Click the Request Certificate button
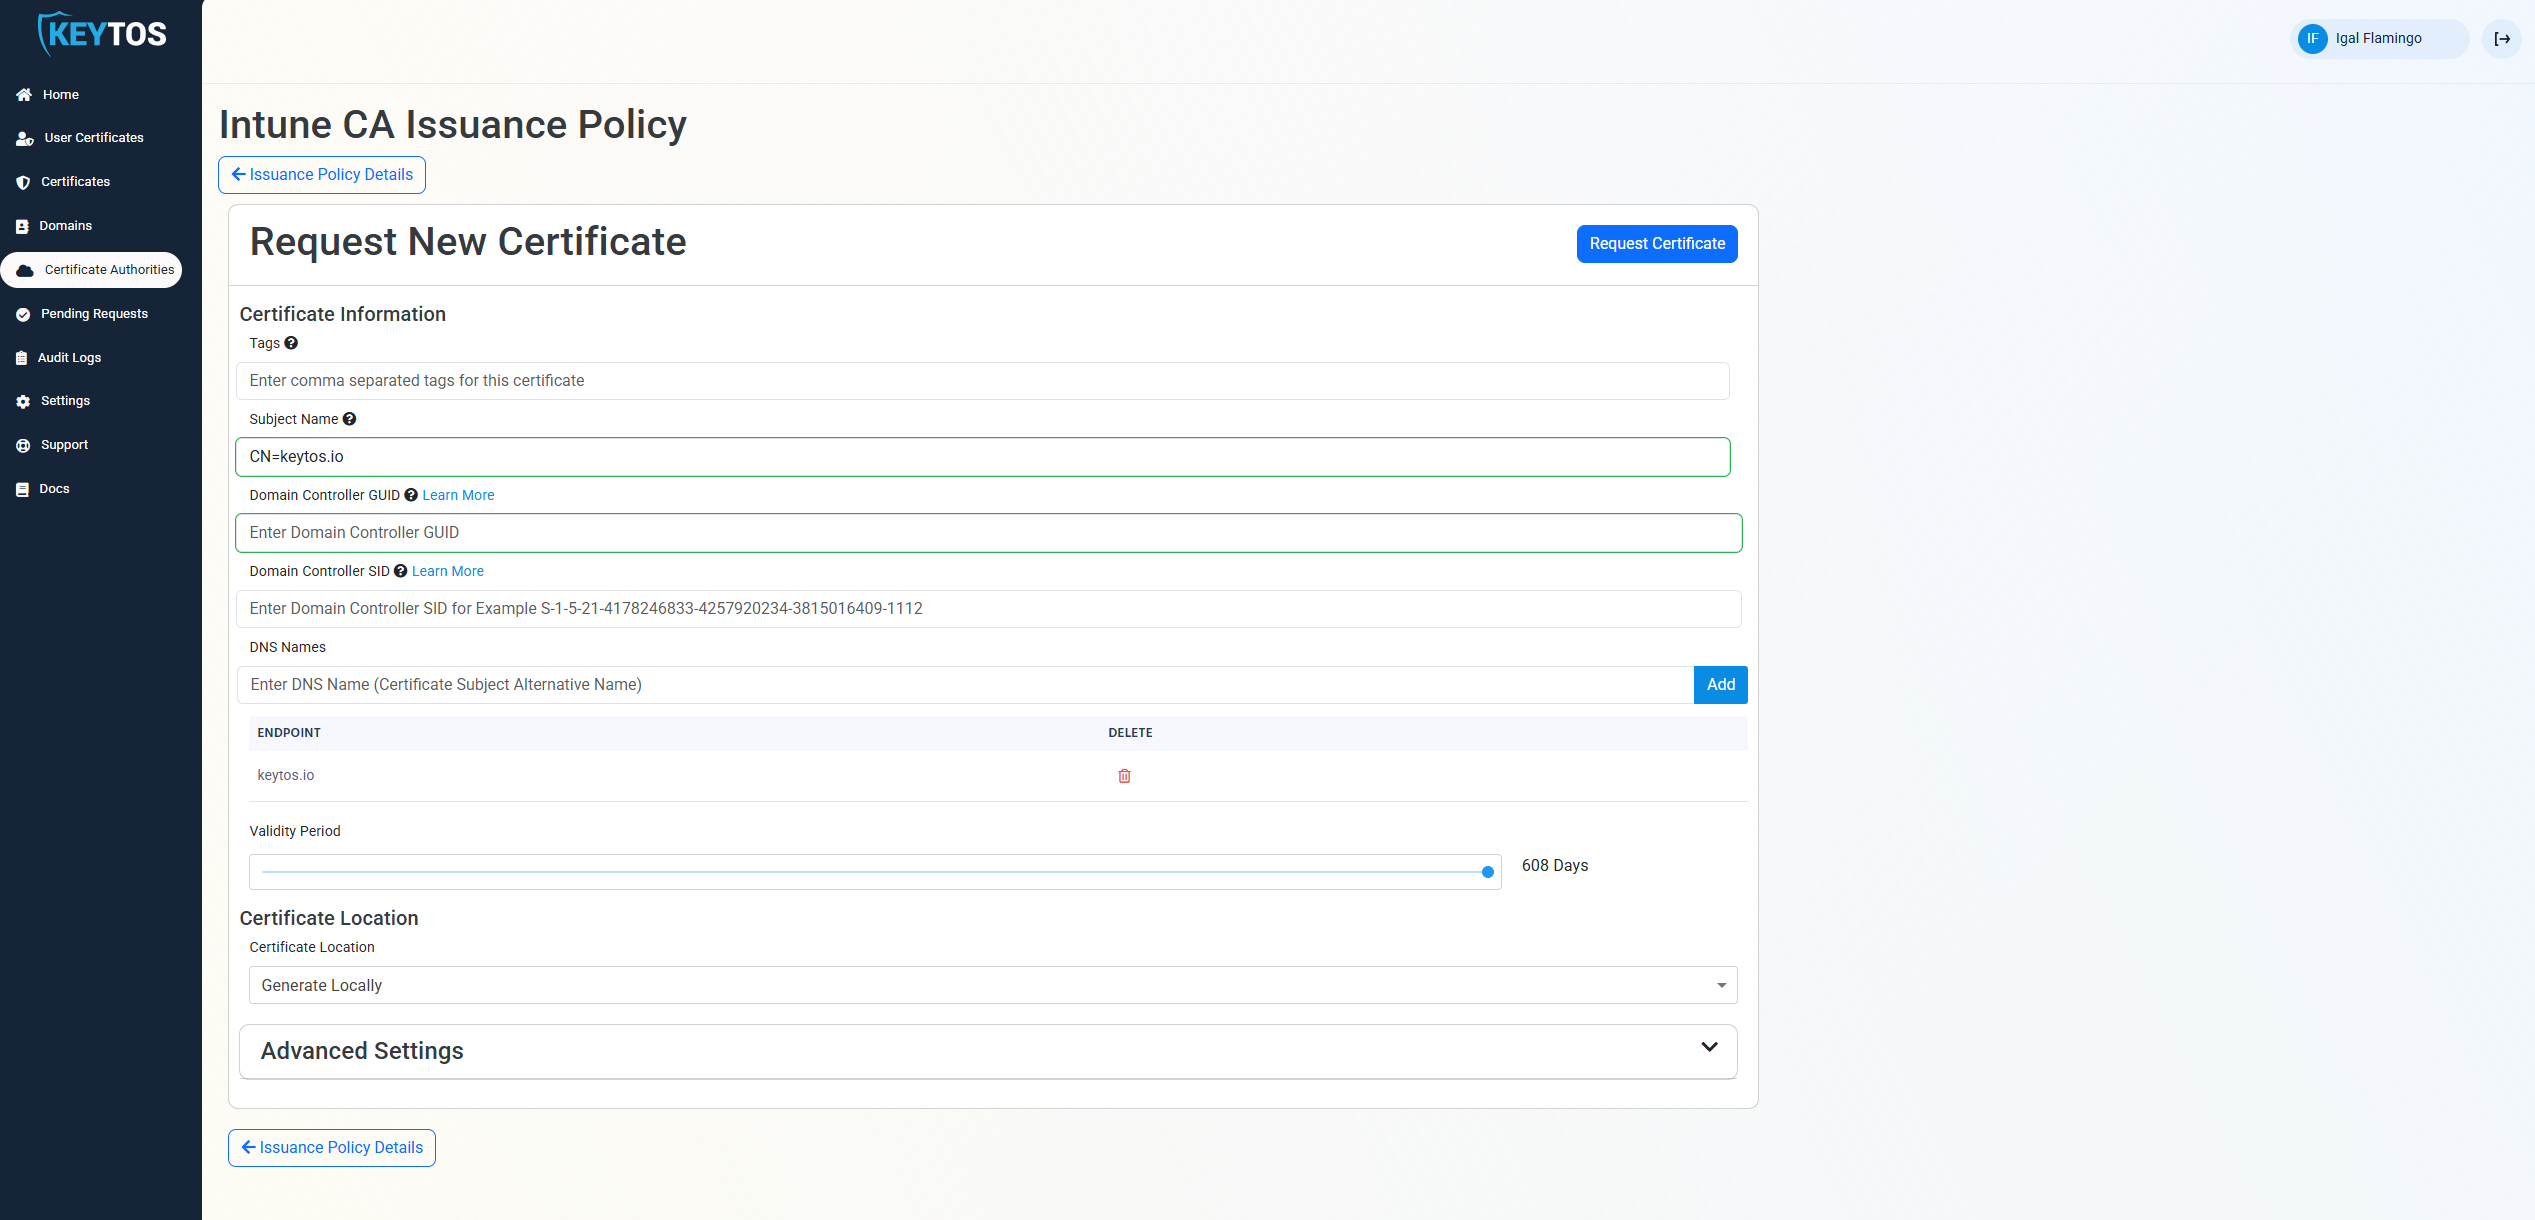 [1656, 243]
